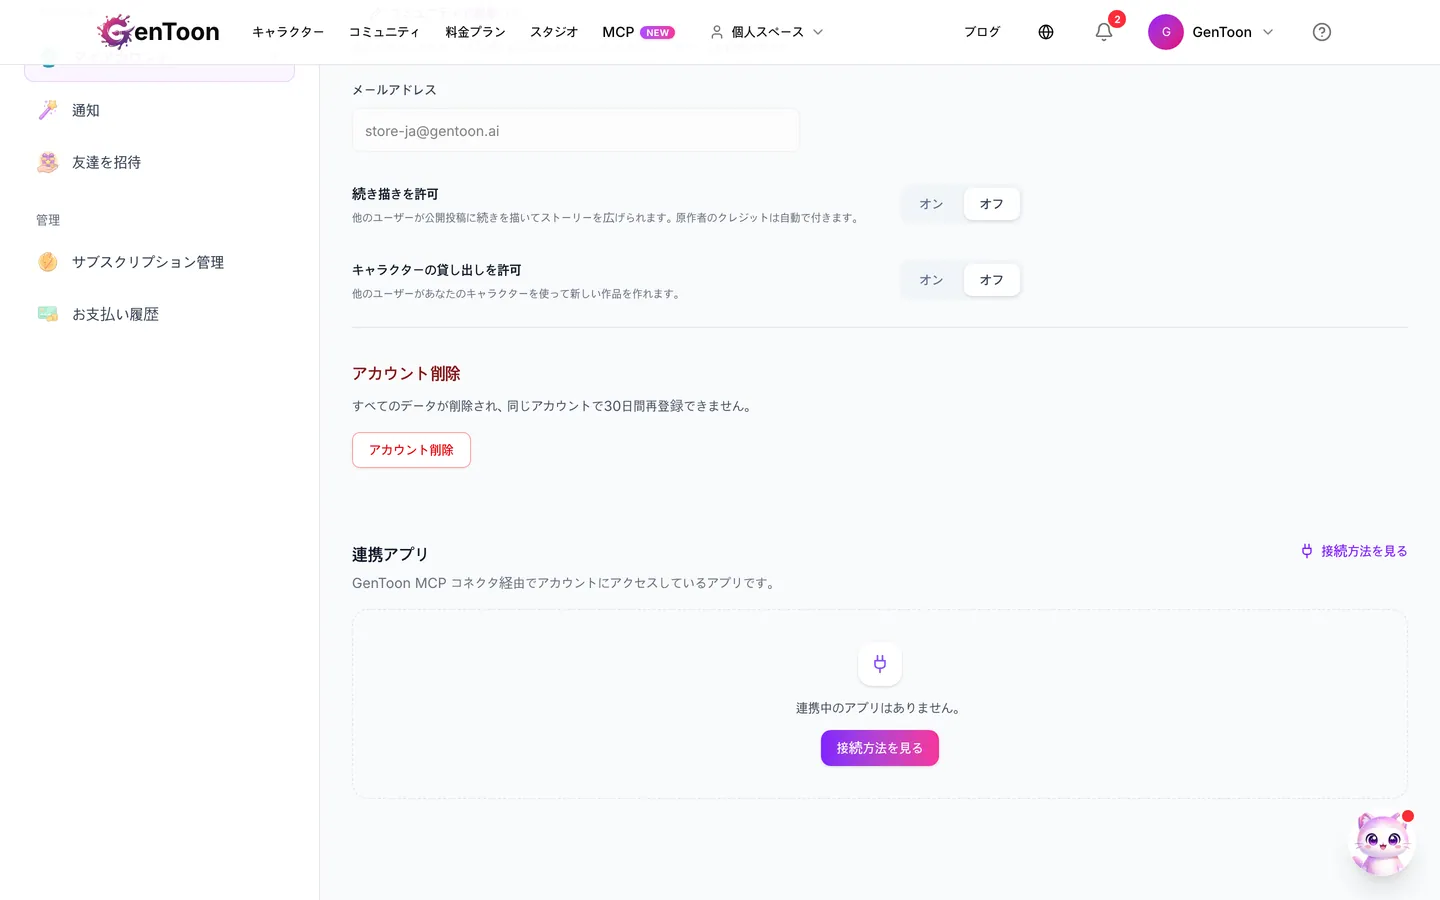Open the ブログ link
1440x900 pixels.
[x=982, y=32]
